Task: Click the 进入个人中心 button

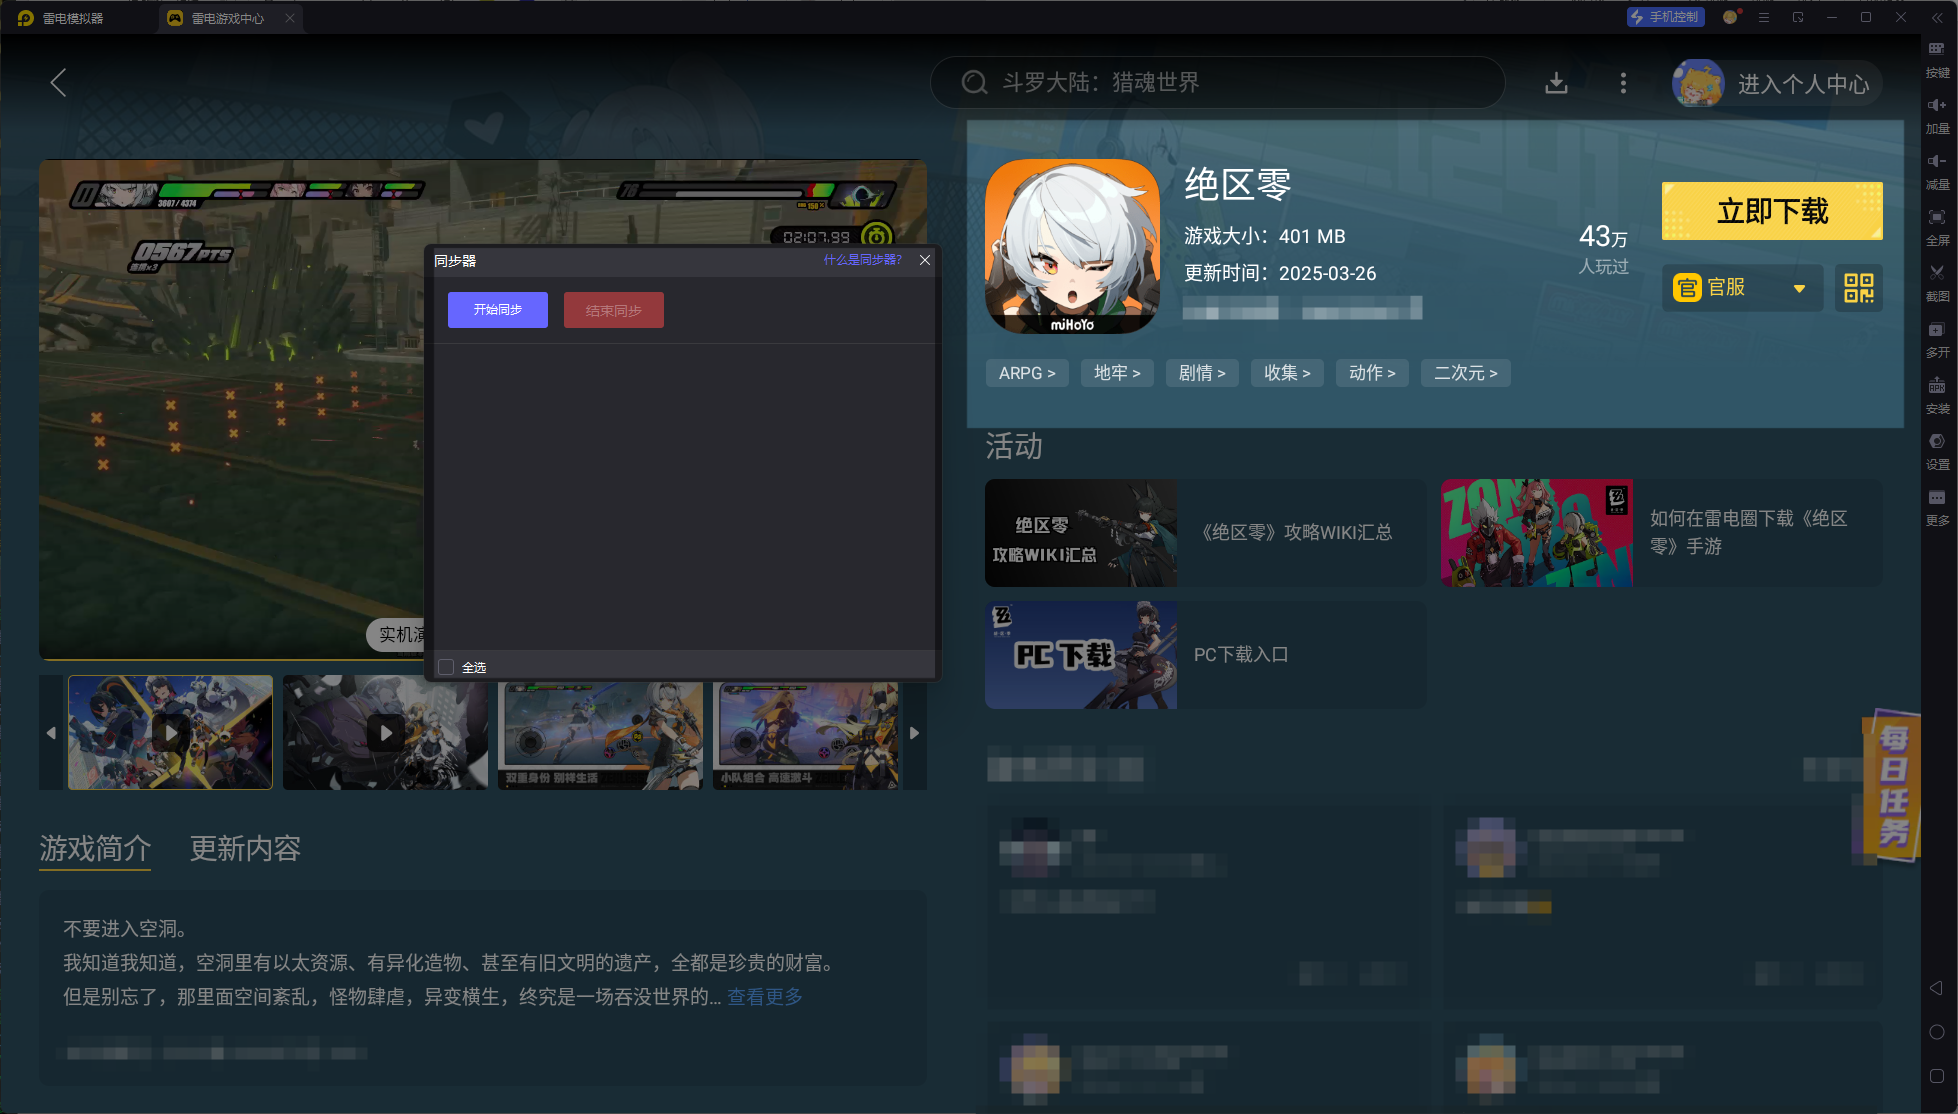Action: [1803, 84]
